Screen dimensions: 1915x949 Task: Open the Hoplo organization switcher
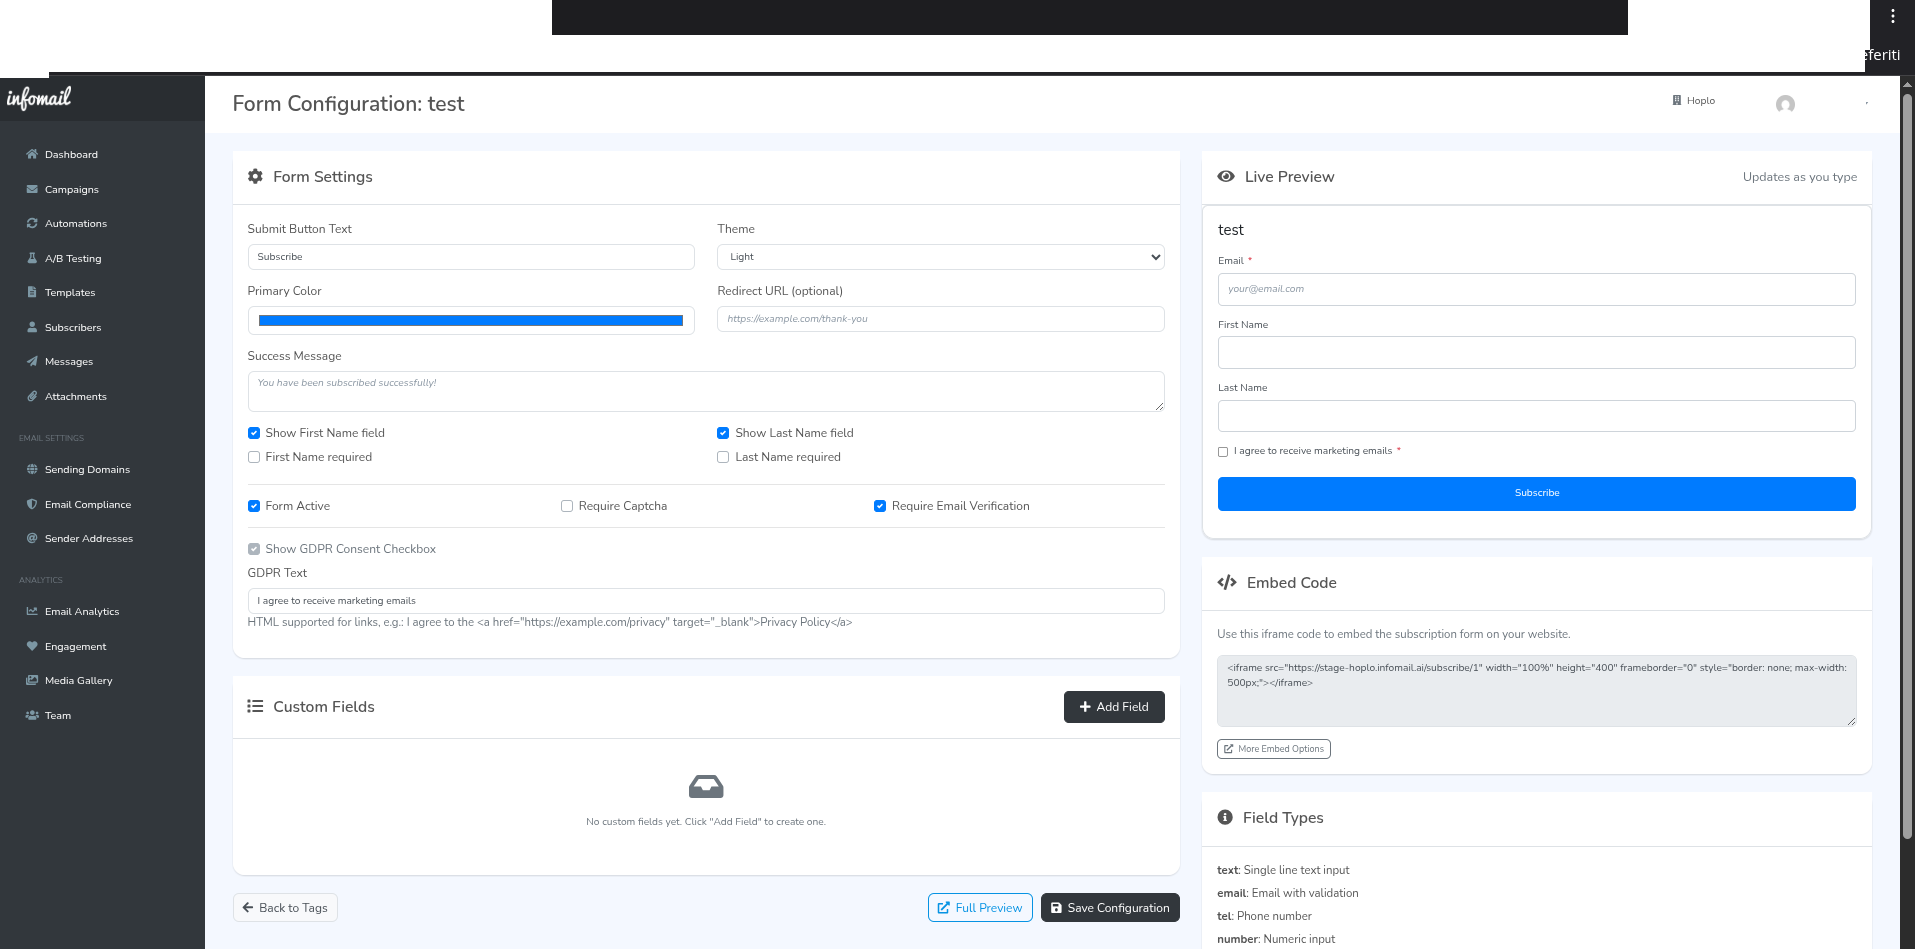coord(1694,101)
